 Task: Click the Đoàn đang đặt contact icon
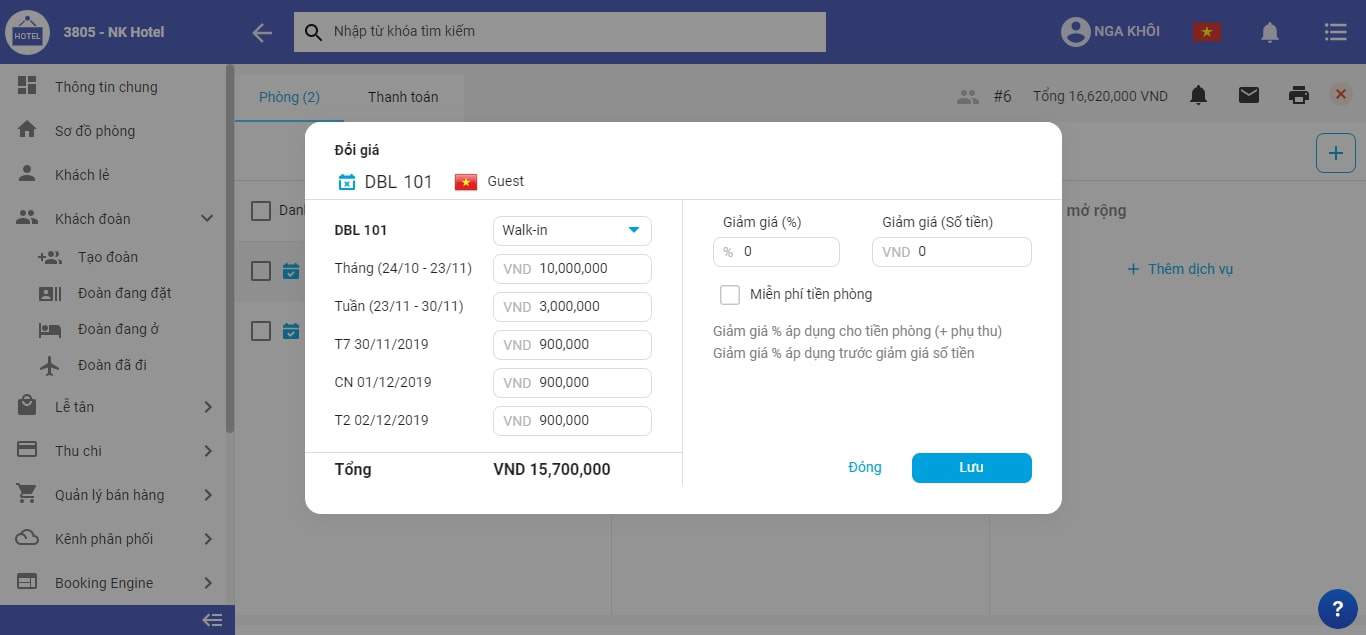coord(50,293)
